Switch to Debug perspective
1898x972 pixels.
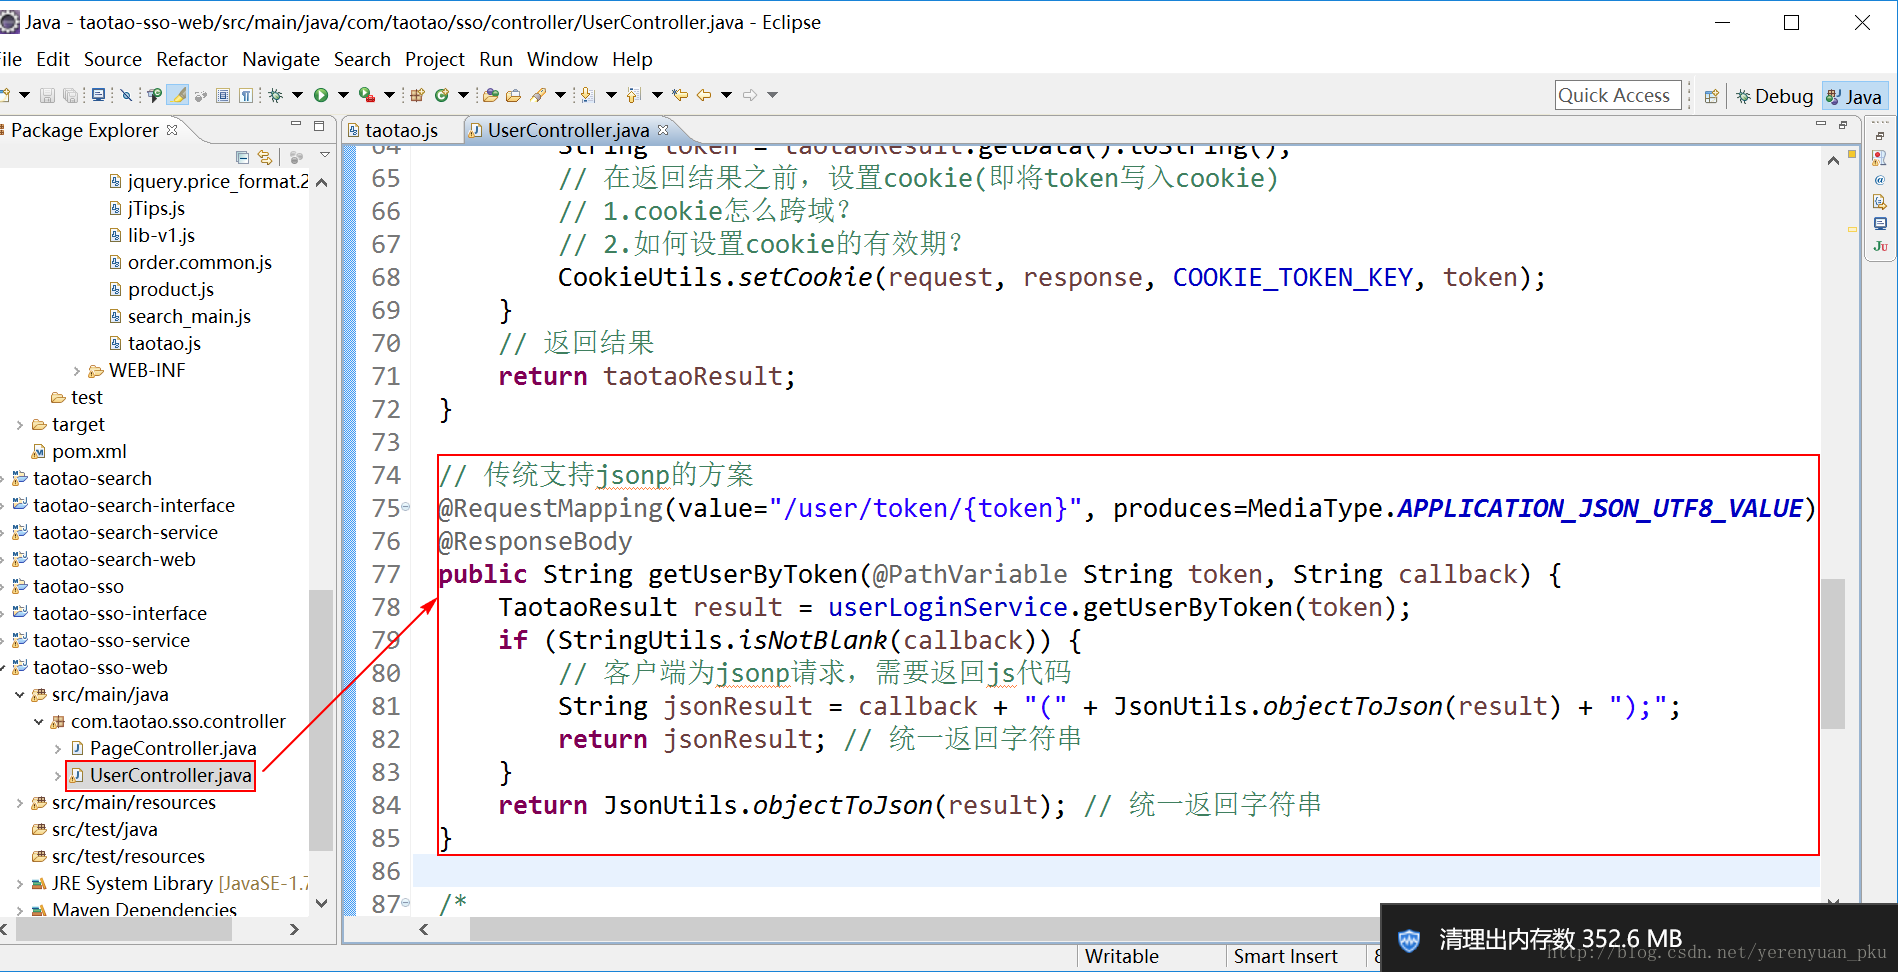pos(1775,96)
